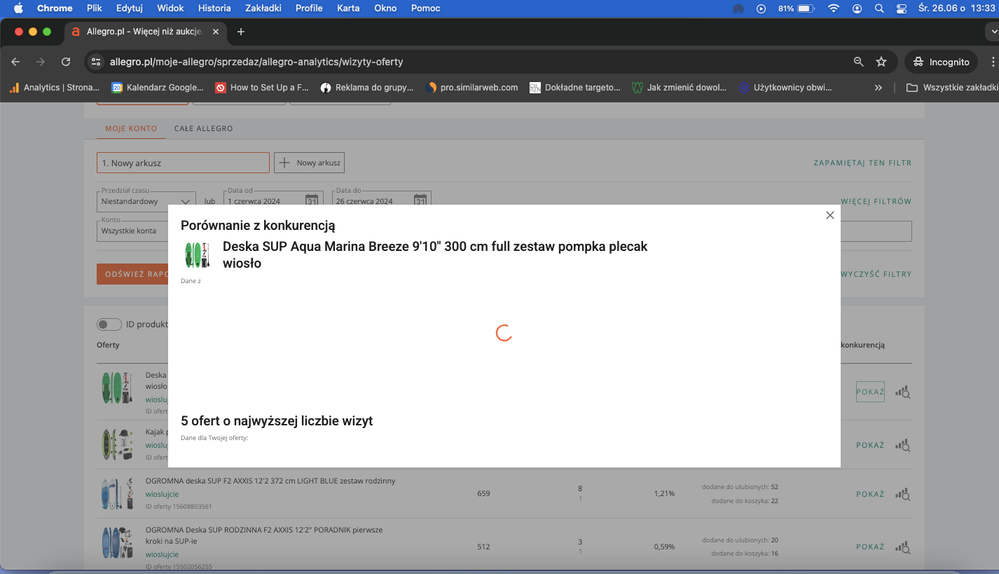999x574 pixels.
Task: Open Spotlight search in menu bar
Action: coord(879,8)
